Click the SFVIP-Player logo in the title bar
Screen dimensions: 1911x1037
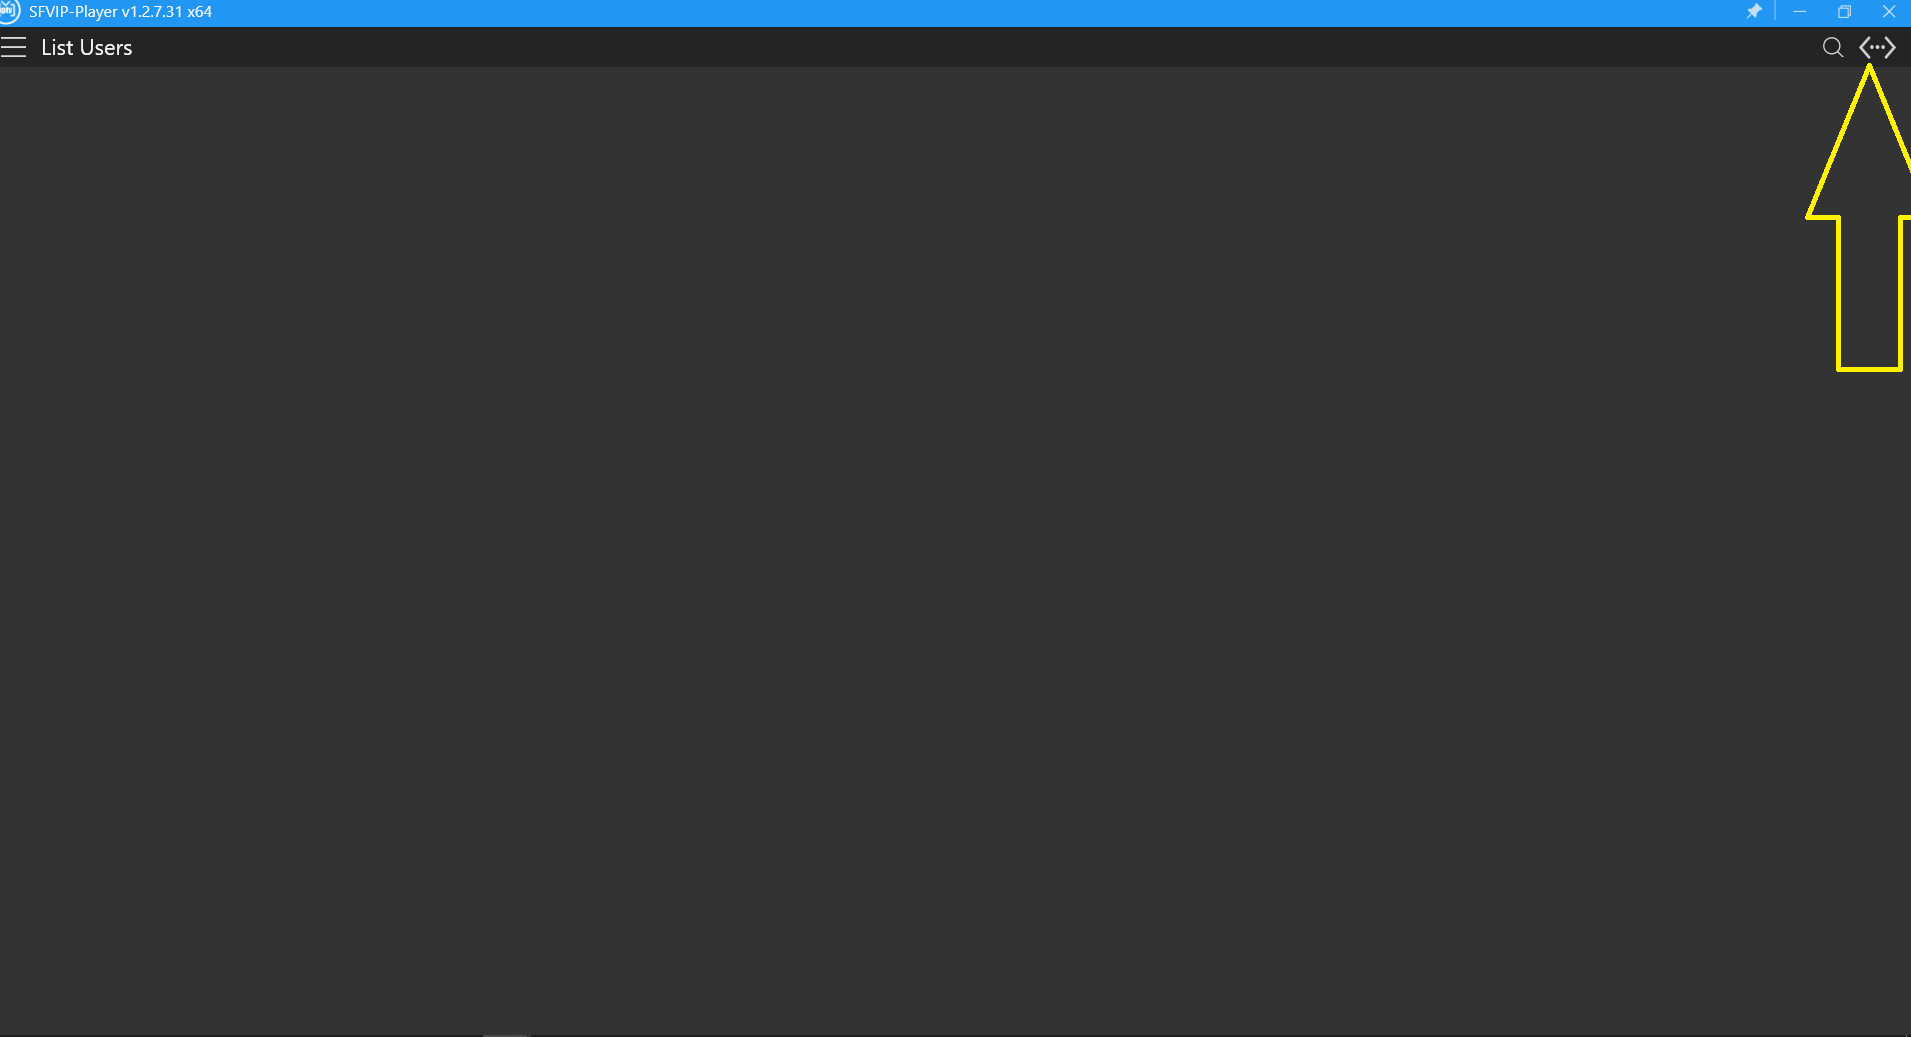[9, 11]
